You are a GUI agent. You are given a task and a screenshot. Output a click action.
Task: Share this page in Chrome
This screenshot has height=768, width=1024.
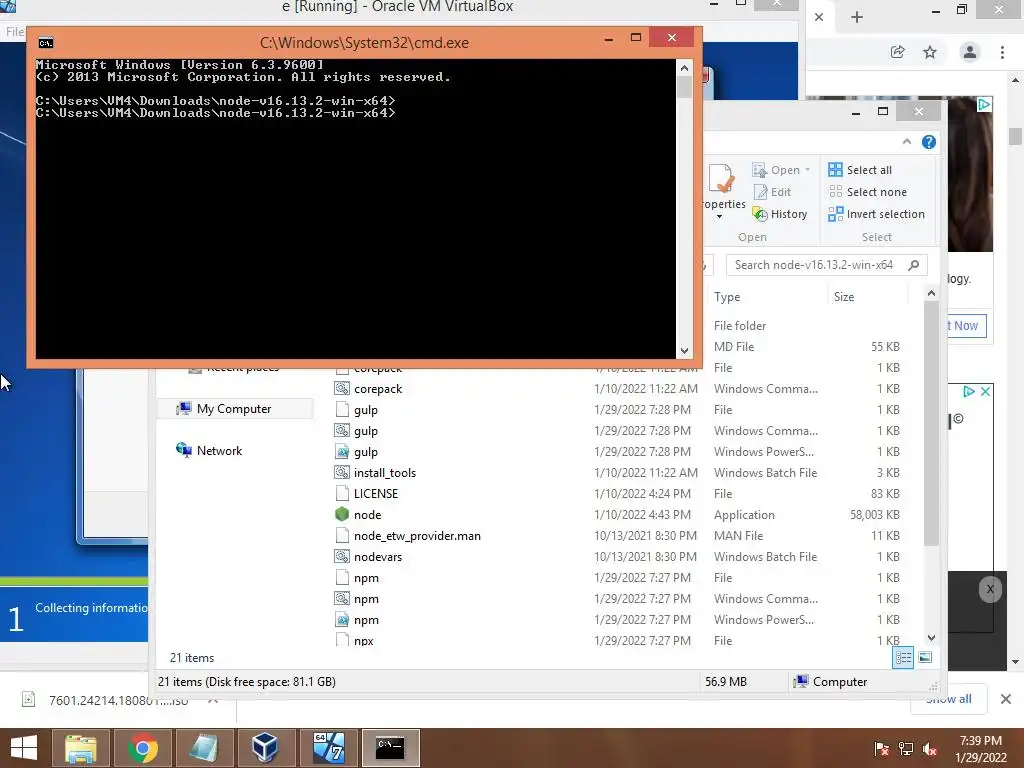click(x=897, y=52)
